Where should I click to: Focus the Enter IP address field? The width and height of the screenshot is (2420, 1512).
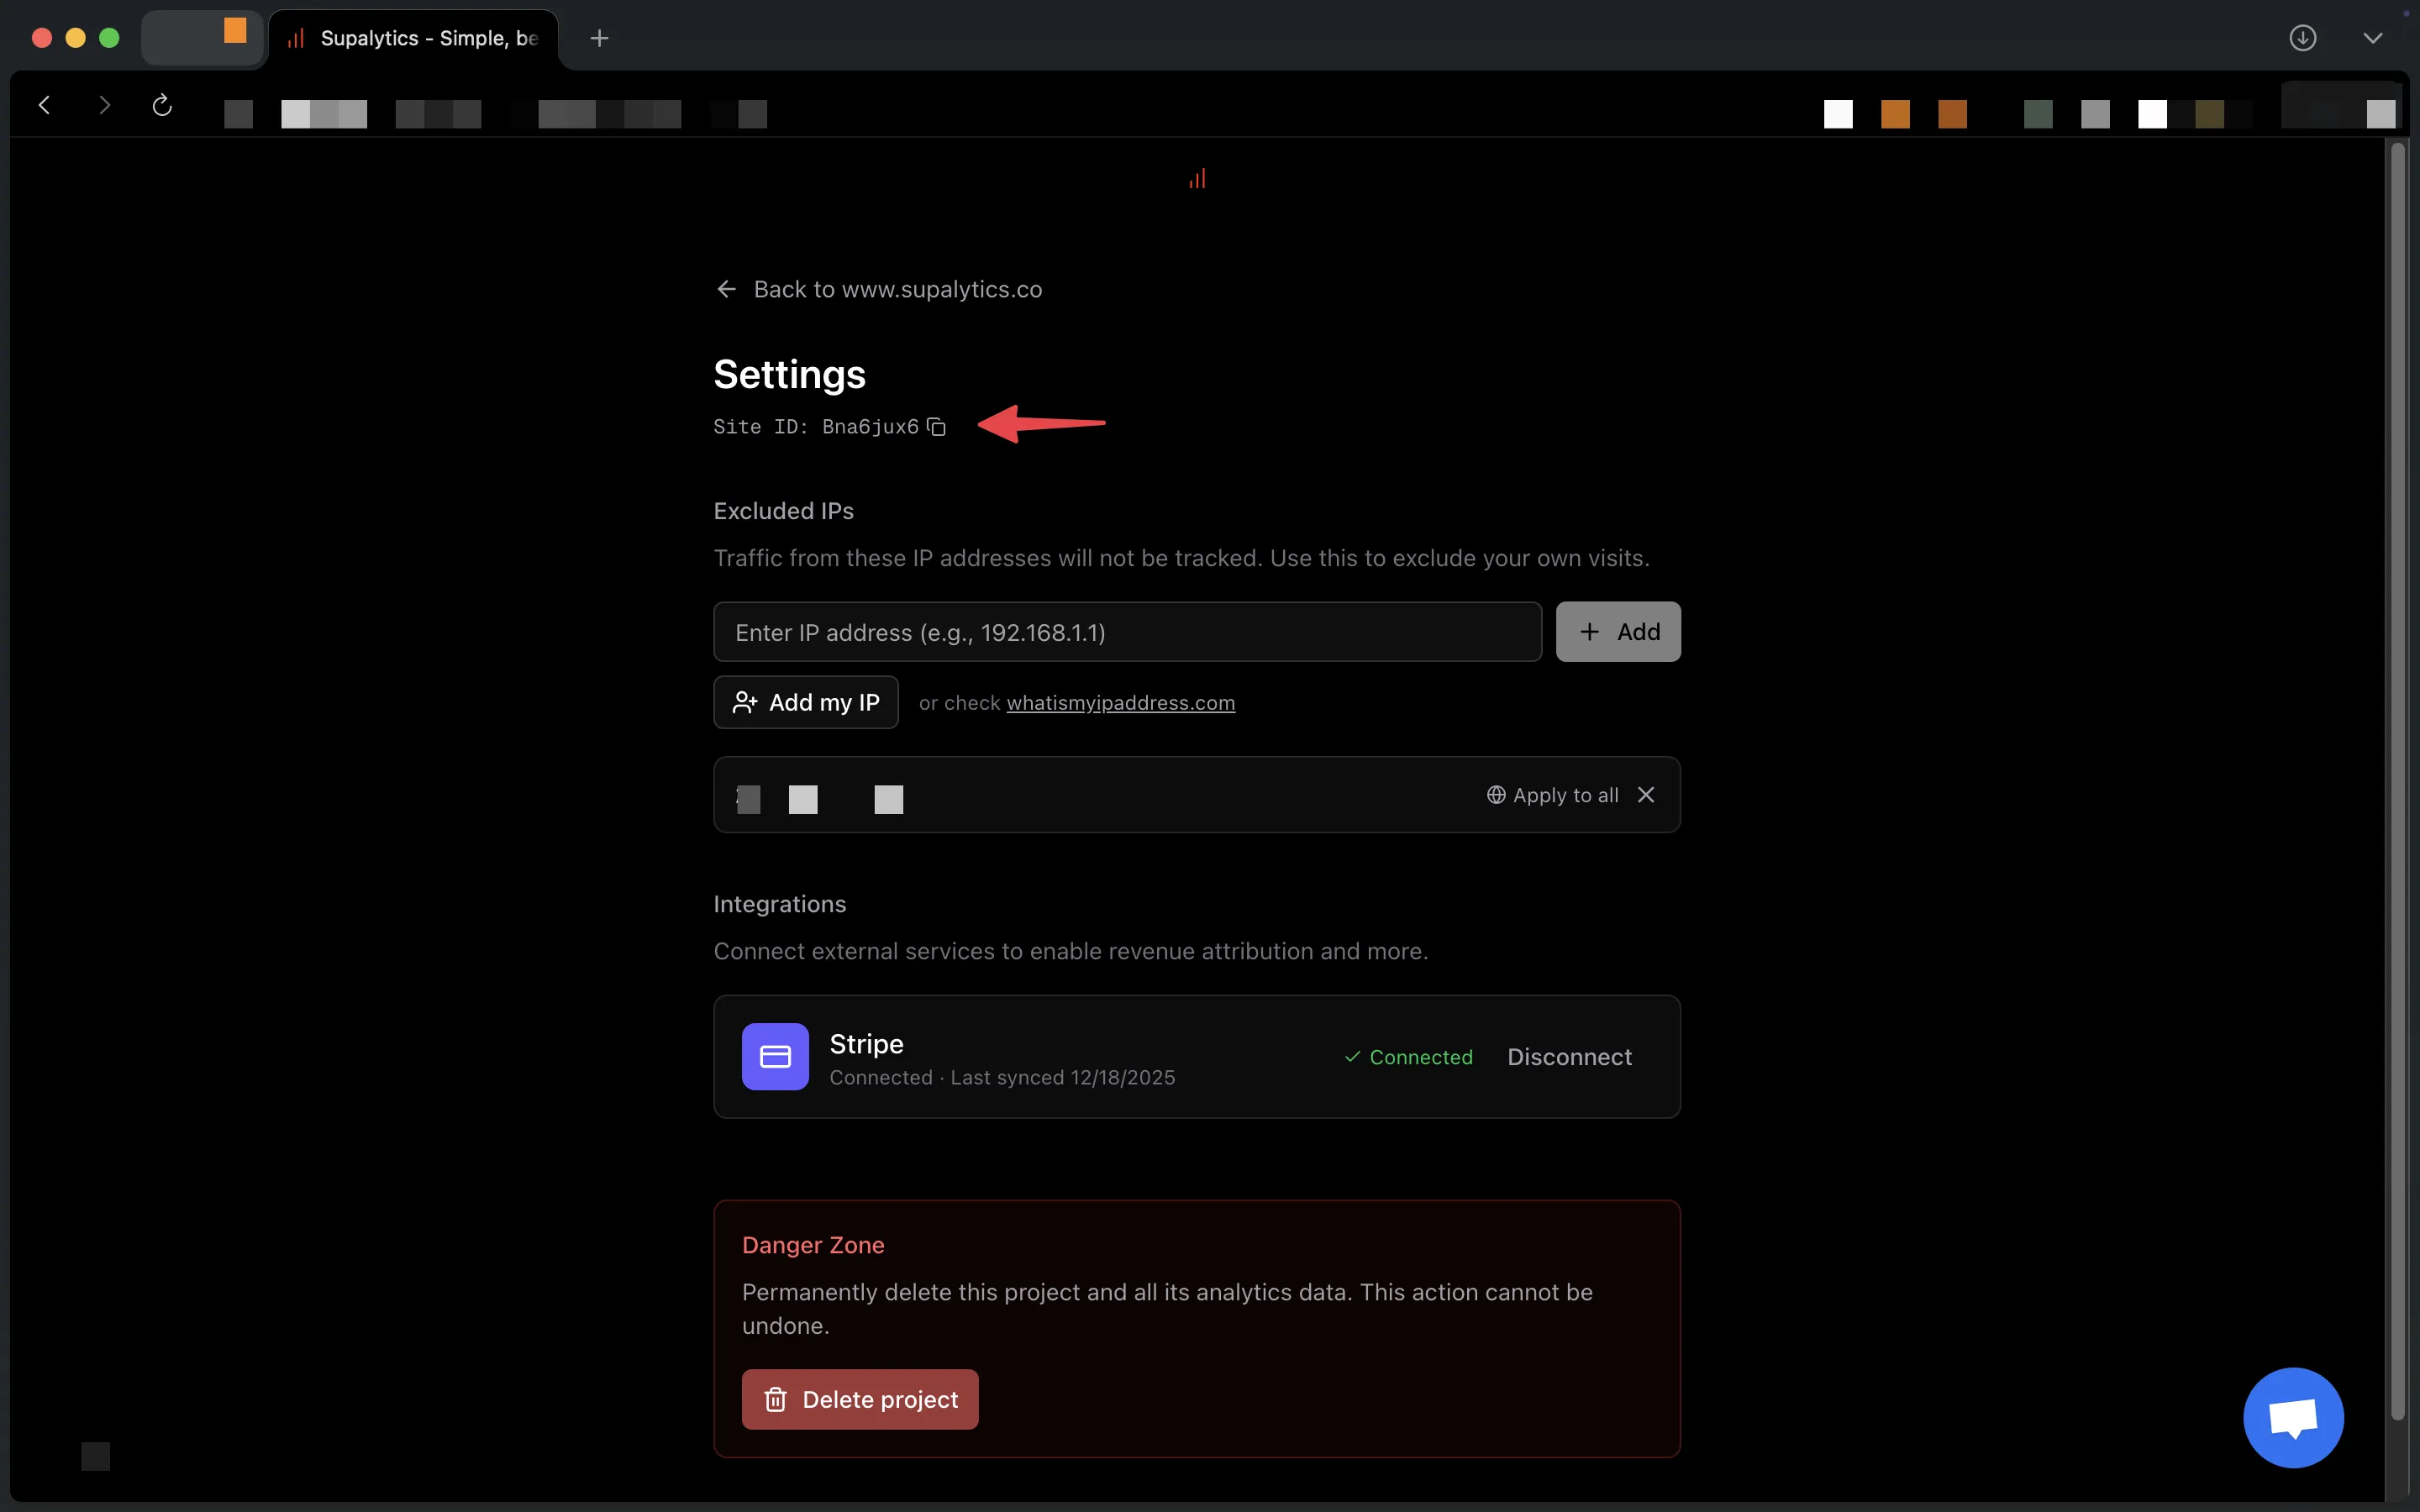pyautogui.click(x=1127, y=632)
